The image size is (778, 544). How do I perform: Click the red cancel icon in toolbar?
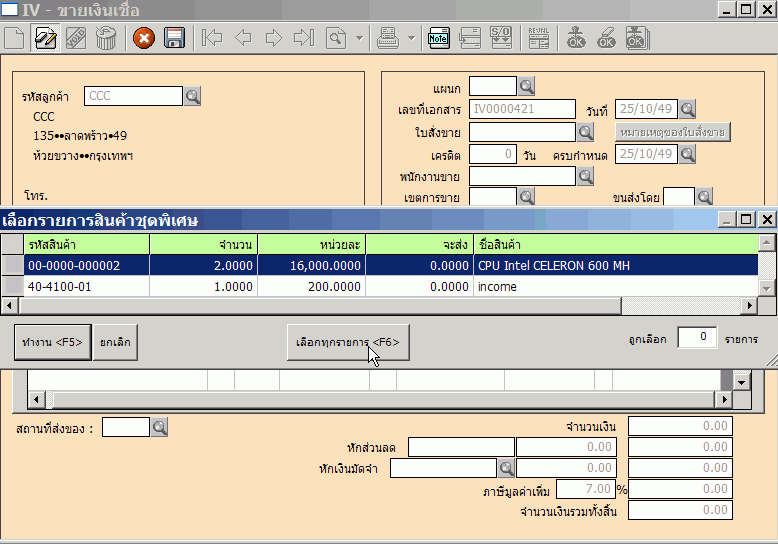[144, 39]
